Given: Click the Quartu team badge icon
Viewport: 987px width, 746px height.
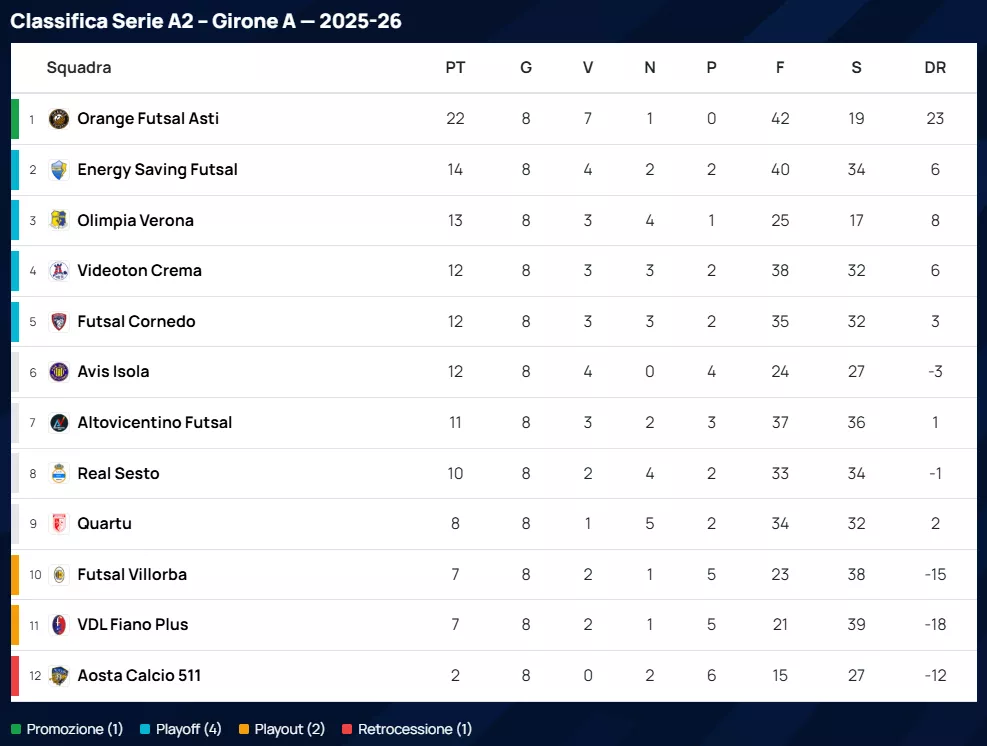Looking at the screenshot, I should point(59,524).
